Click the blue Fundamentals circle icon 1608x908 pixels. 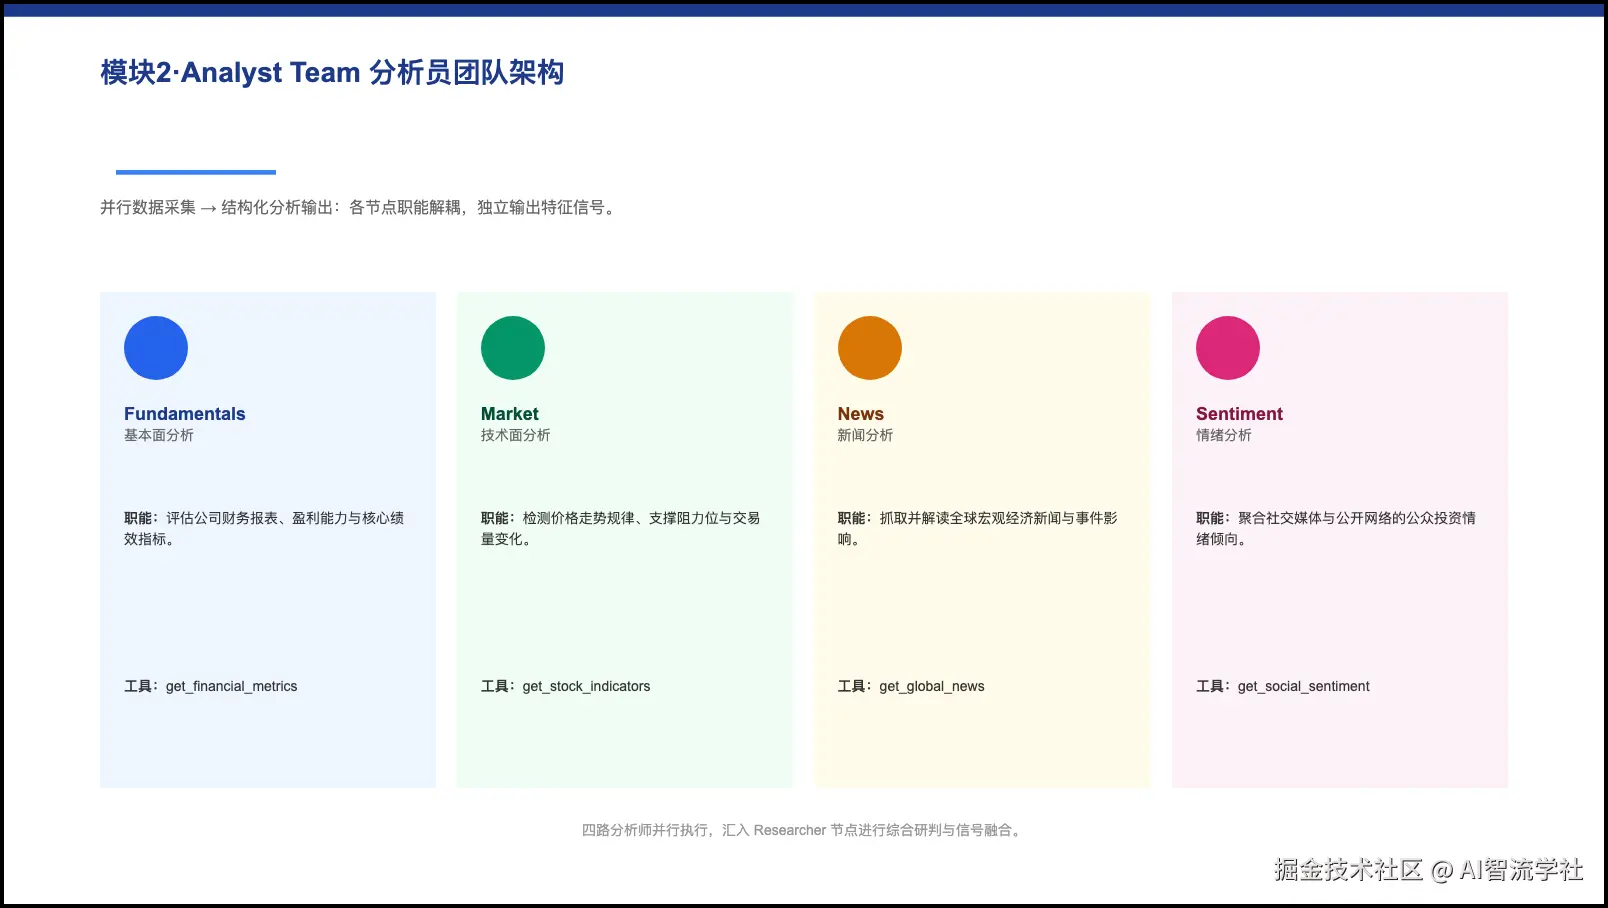pos(156,348)
